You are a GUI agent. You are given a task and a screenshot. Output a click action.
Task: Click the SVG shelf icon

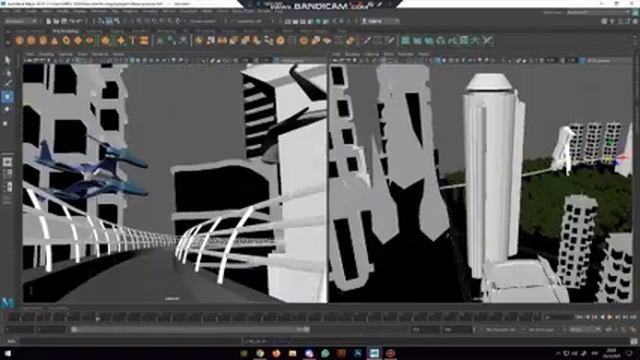[x=144, y=40]
